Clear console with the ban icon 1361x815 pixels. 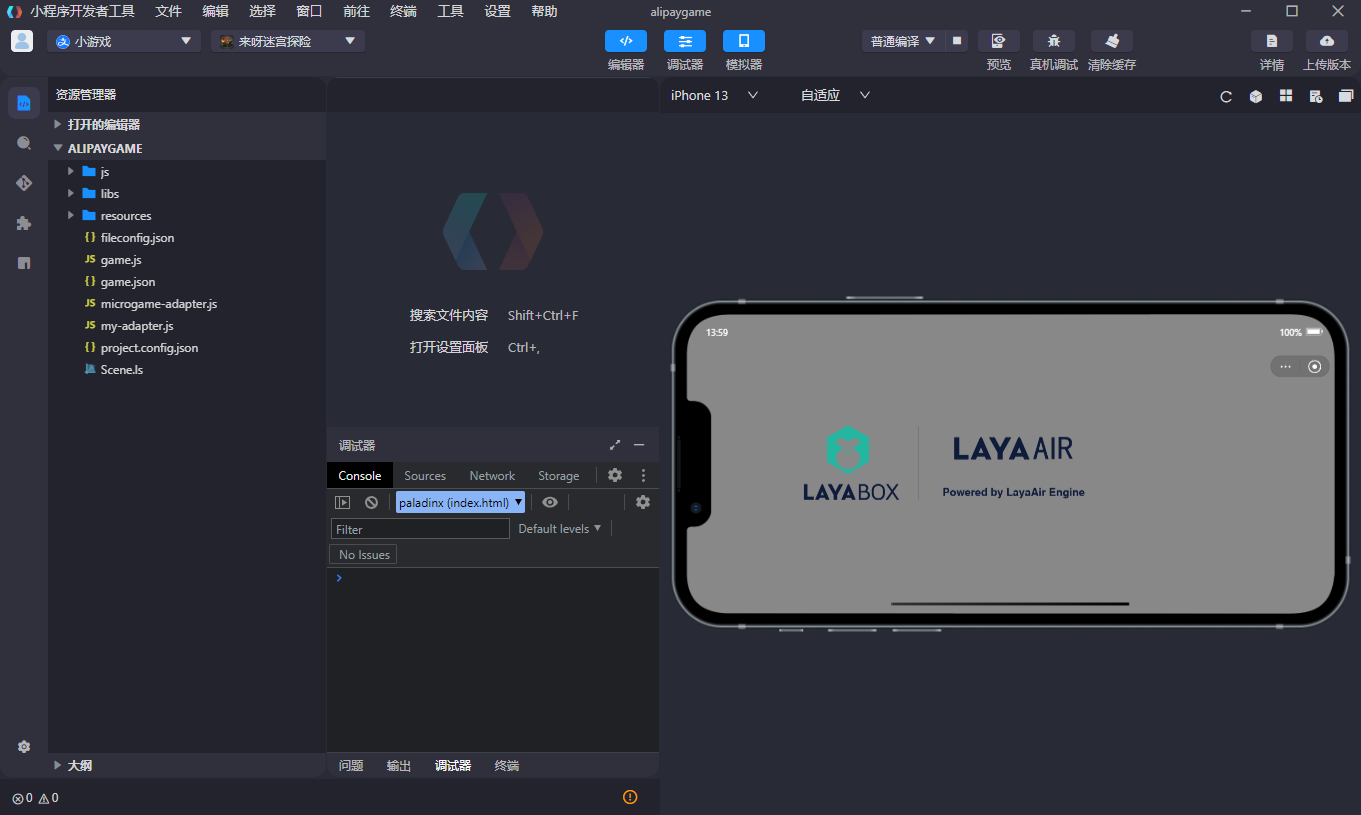[371, 503]
